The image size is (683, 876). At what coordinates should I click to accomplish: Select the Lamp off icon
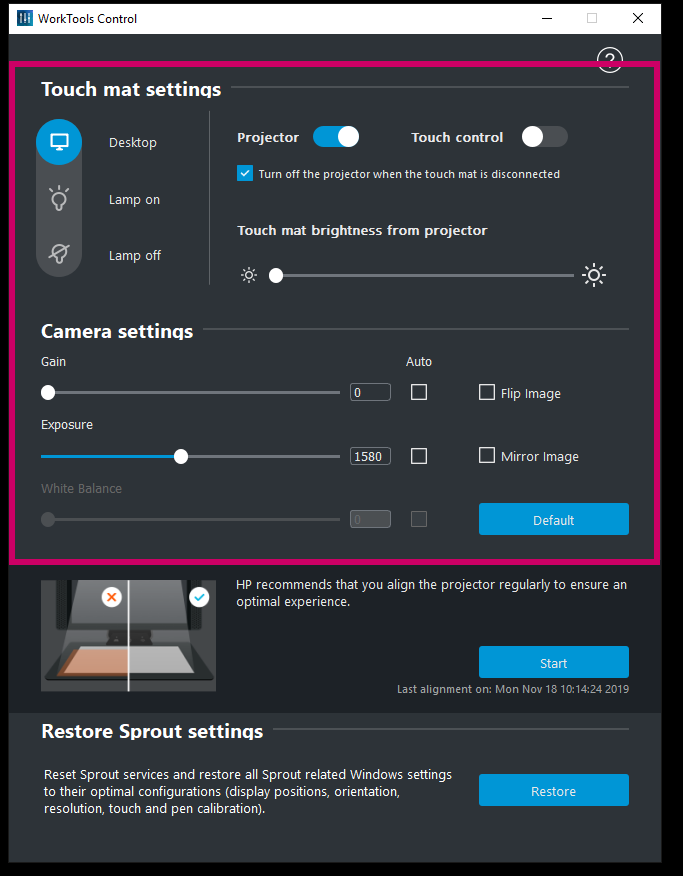coord(59,255)
